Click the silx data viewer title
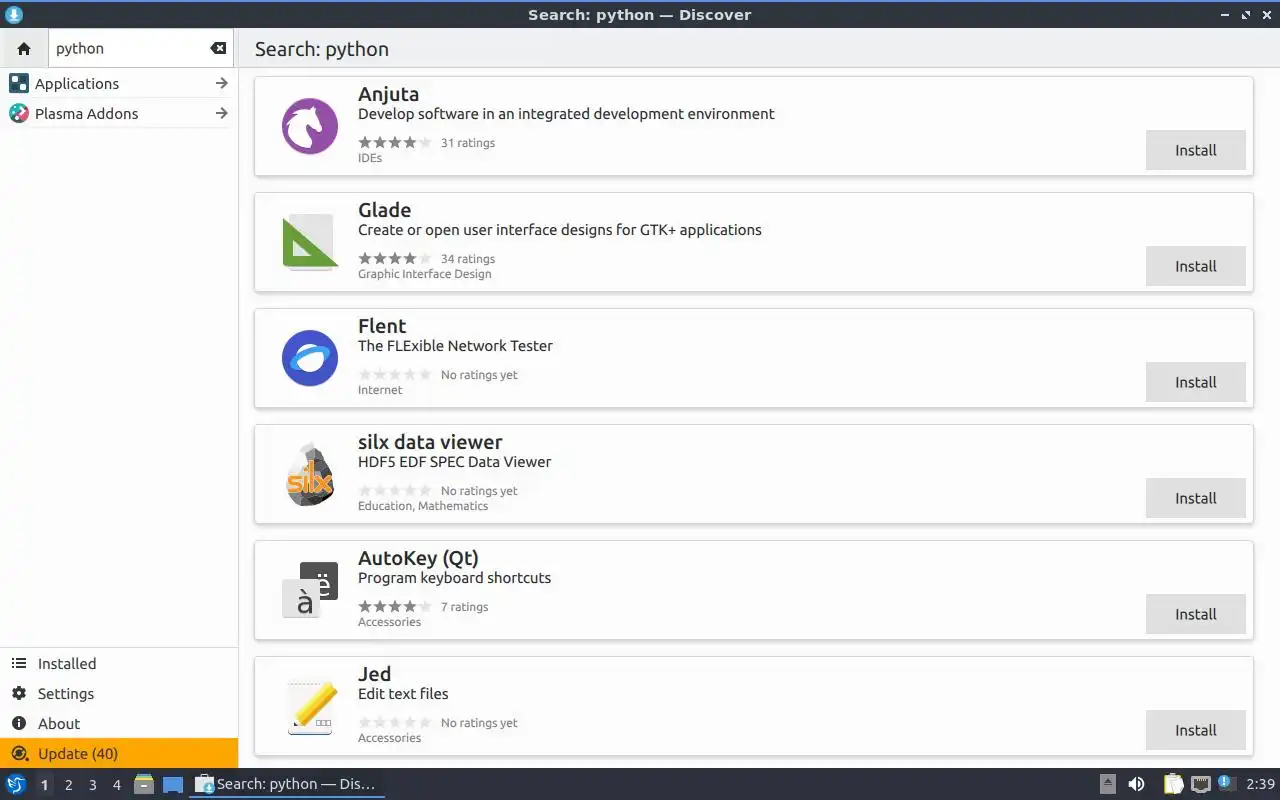1280x800 pixels. 430,442
